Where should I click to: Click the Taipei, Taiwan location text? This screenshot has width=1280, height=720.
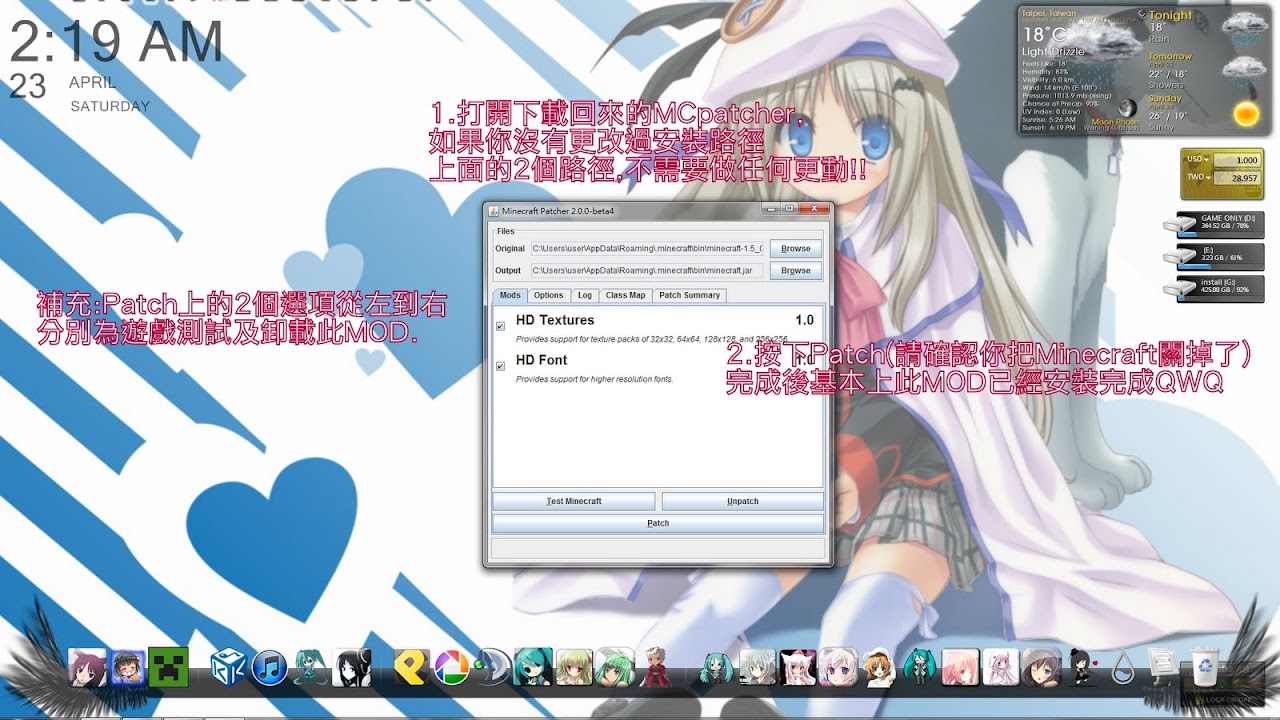[1049, 14]
